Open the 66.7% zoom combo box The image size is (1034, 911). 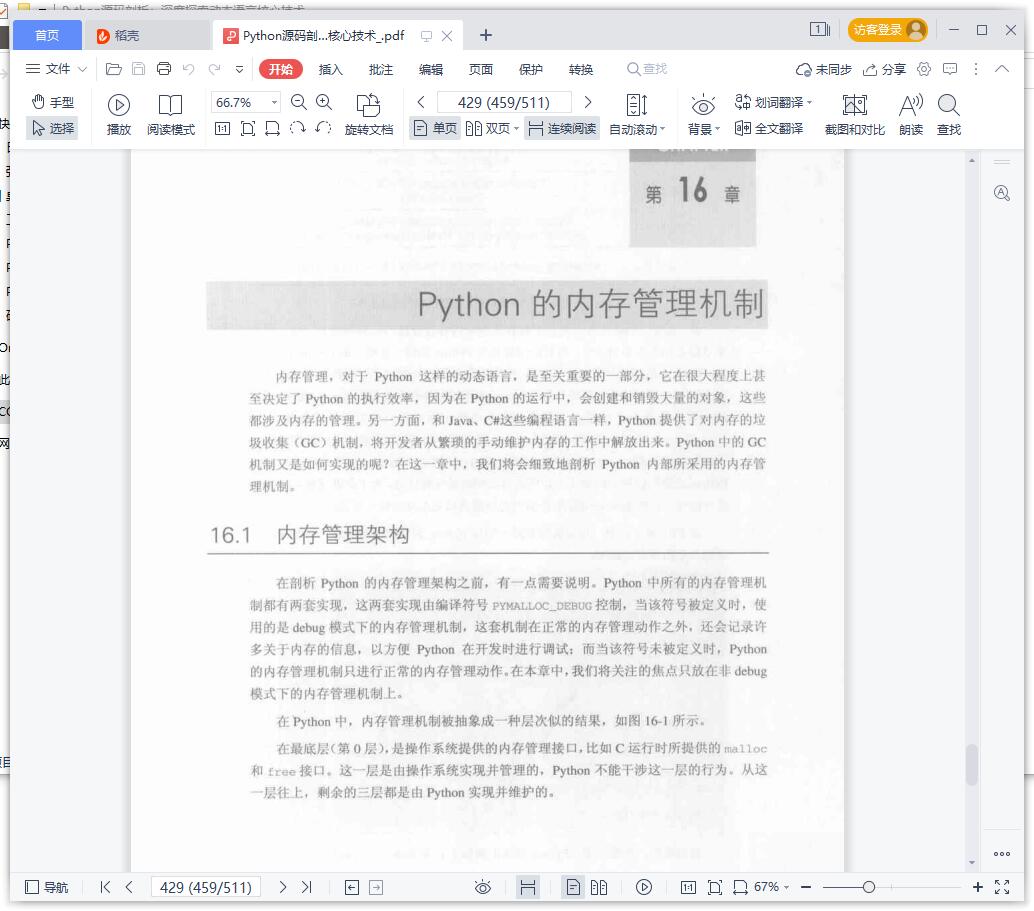point(245,102)
